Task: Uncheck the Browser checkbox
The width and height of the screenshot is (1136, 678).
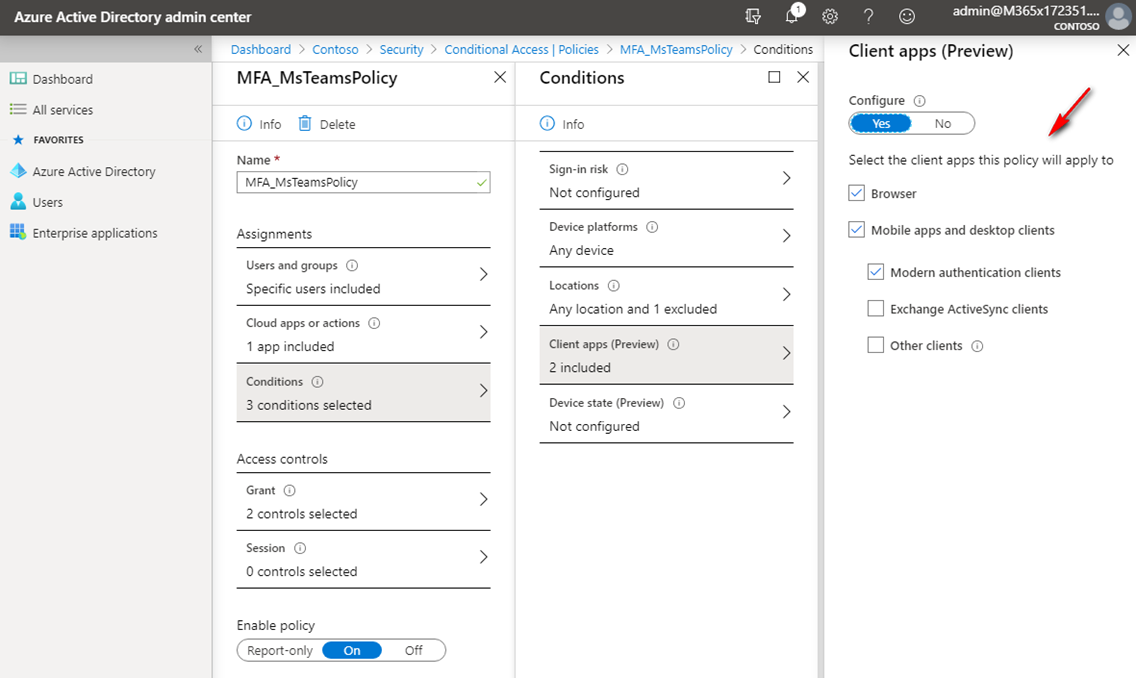Action: tap(856, 193)
